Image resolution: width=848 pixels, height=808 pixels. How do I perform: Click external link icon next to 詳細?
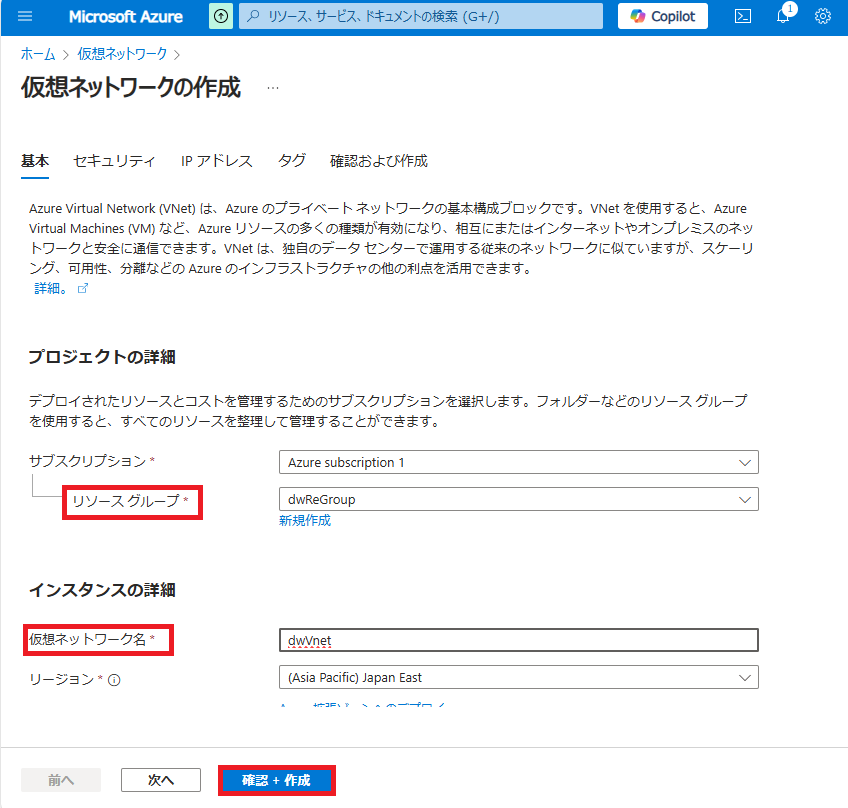(83, 288)
